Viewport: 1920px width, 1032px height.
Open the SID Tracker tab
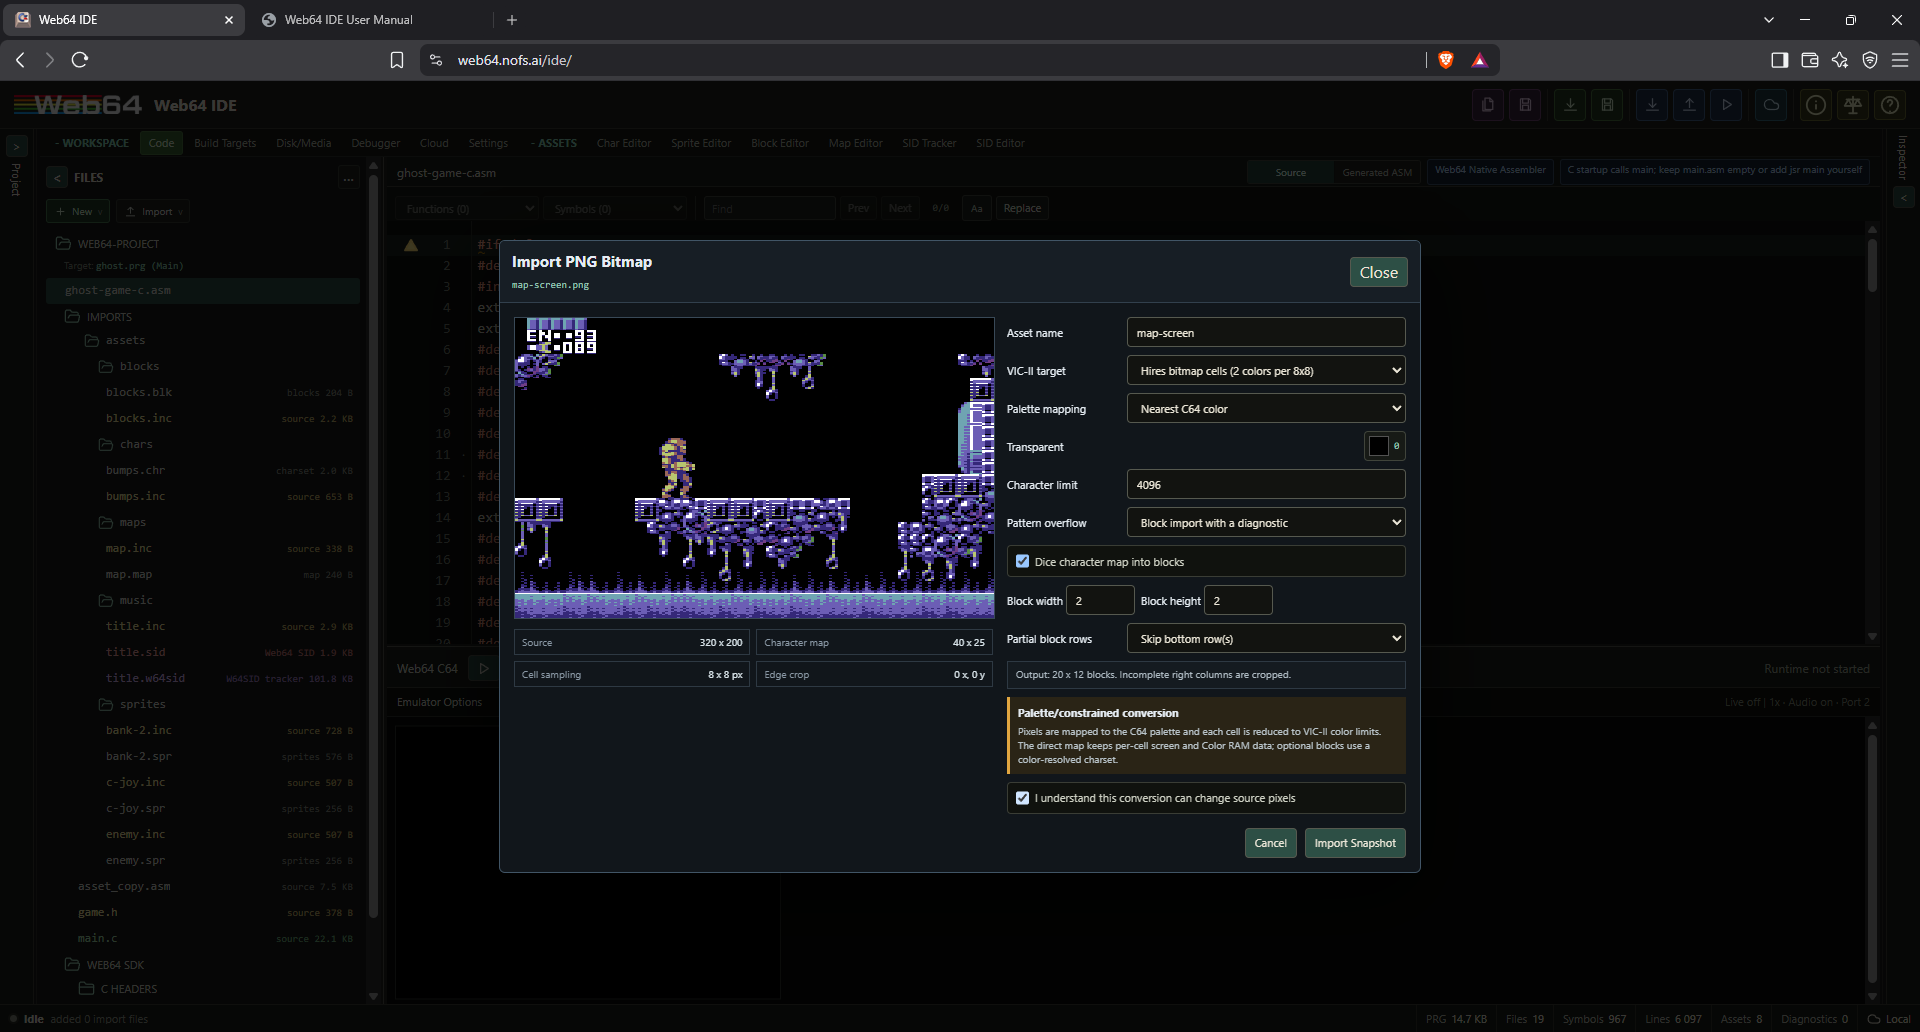(x=929, y=143)
